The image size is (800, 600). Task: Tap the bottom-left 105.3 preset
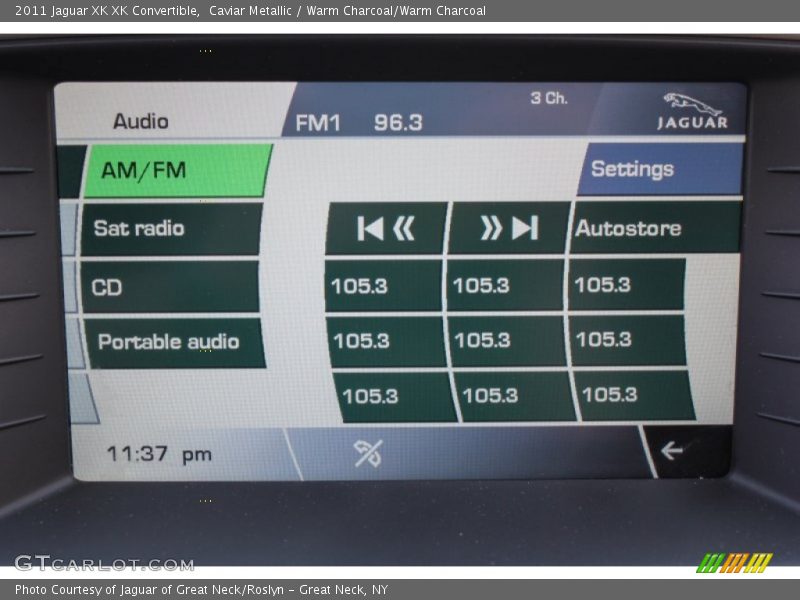[x=390, y=396]
